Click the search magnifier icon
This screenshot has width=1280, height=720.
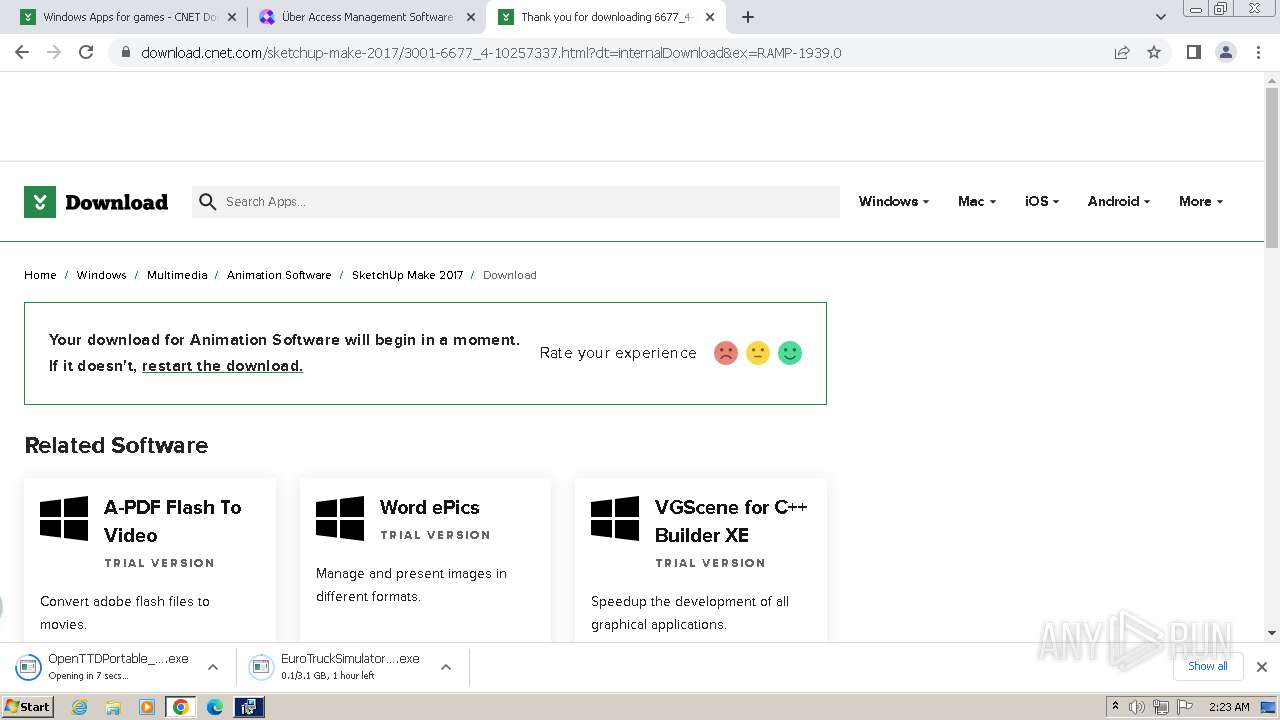207,202
